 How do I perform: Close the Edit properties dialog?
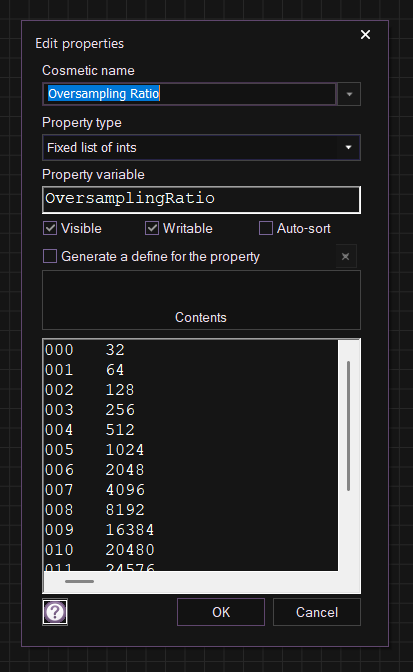click(x=365, y=35)
